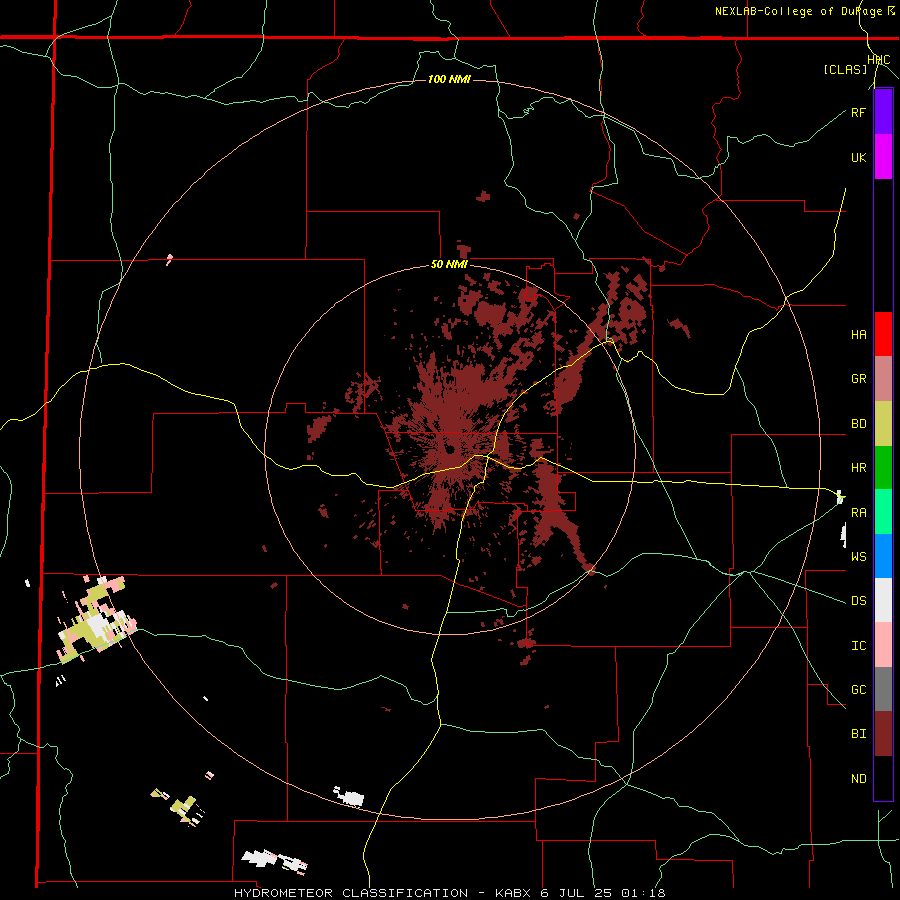
Task: Click the radar site center point
Action: point(450,449)
